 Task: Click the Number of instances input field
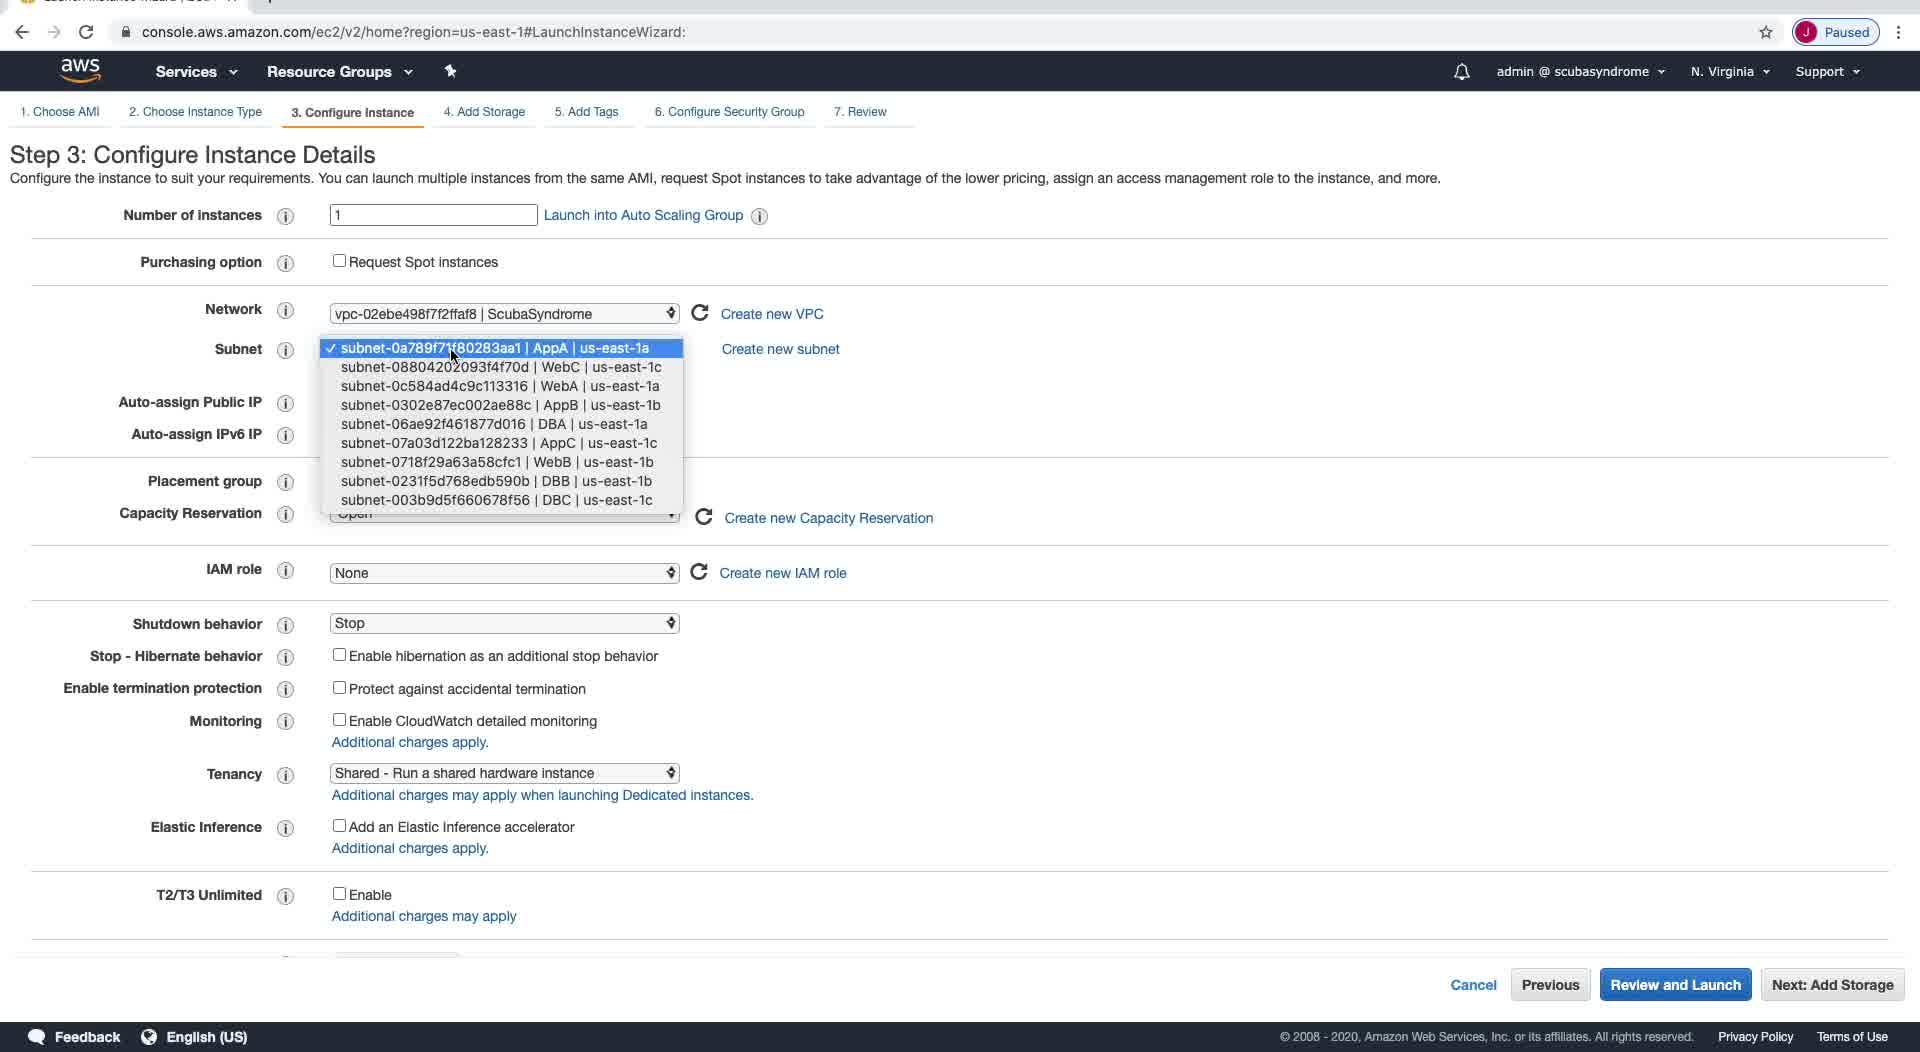[x=433, y=215]
